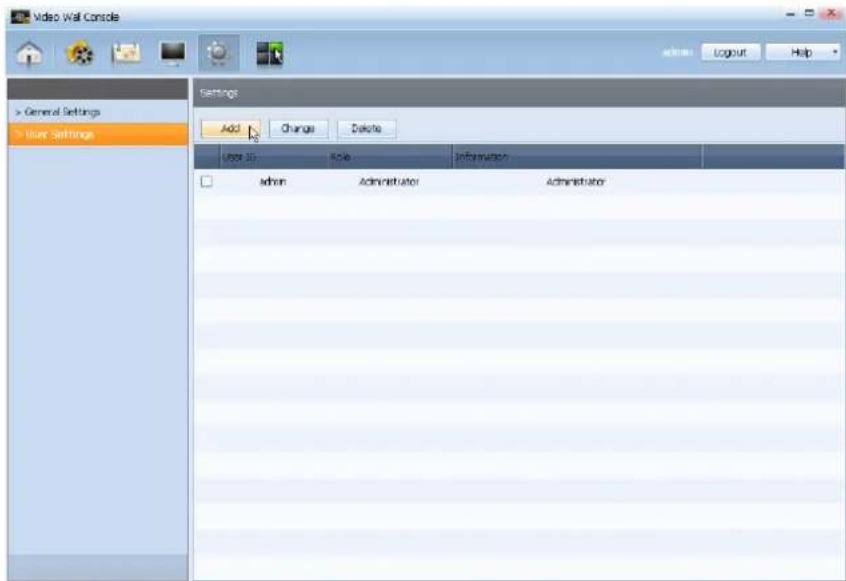The image size is (846, 581).
Task: Click the logged-in admin username label
Action: (677, 52)
